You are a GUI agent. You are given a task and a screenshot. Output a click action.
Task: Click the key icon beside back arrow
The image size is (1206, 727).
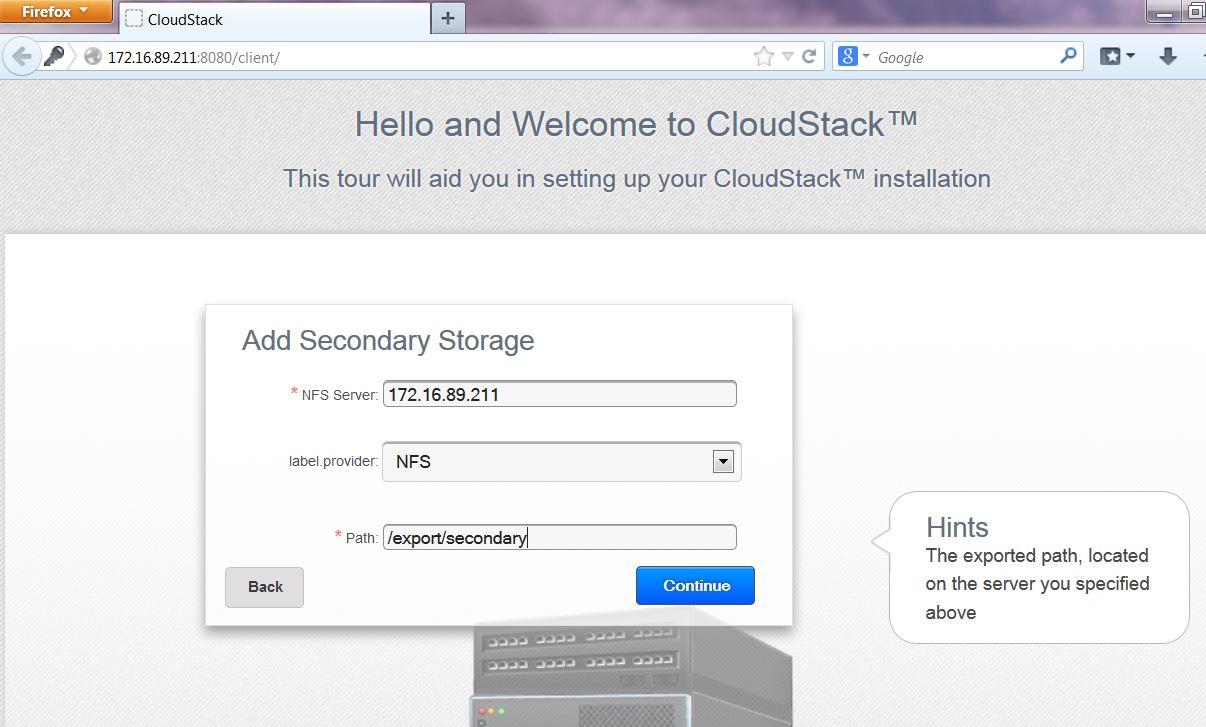54,57
